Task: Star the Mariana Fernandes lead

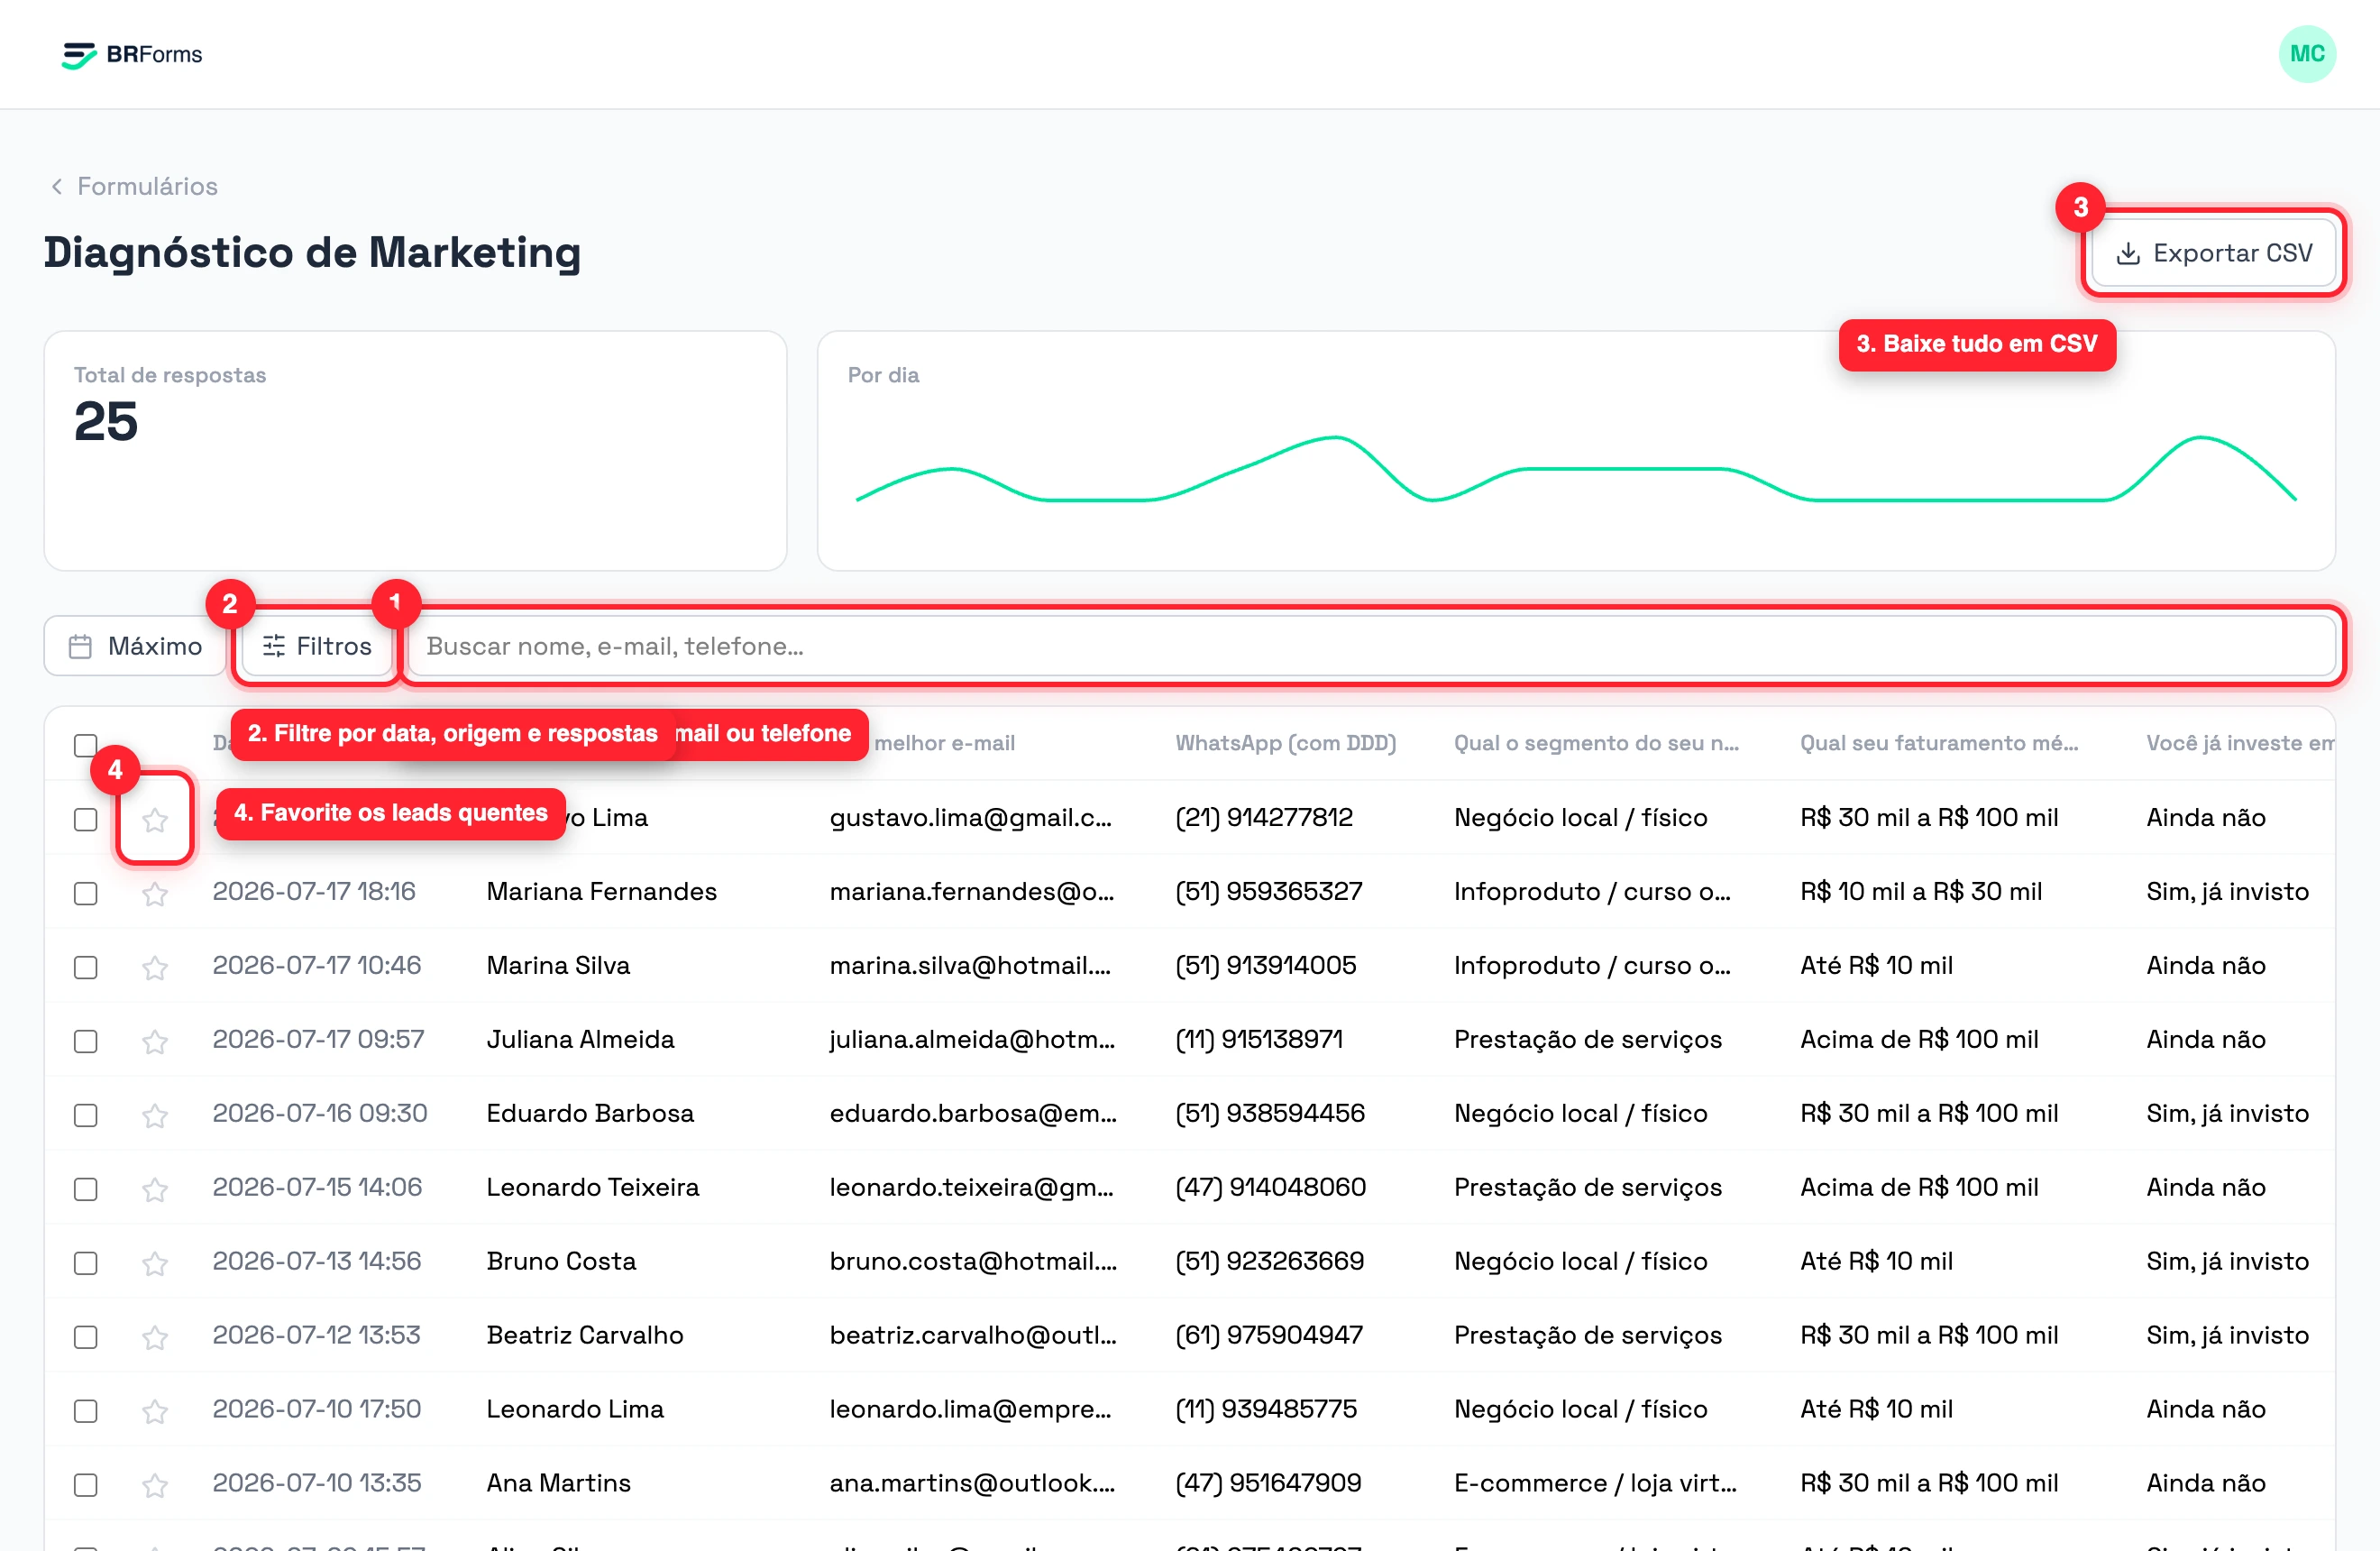Action: coord(155,894)
